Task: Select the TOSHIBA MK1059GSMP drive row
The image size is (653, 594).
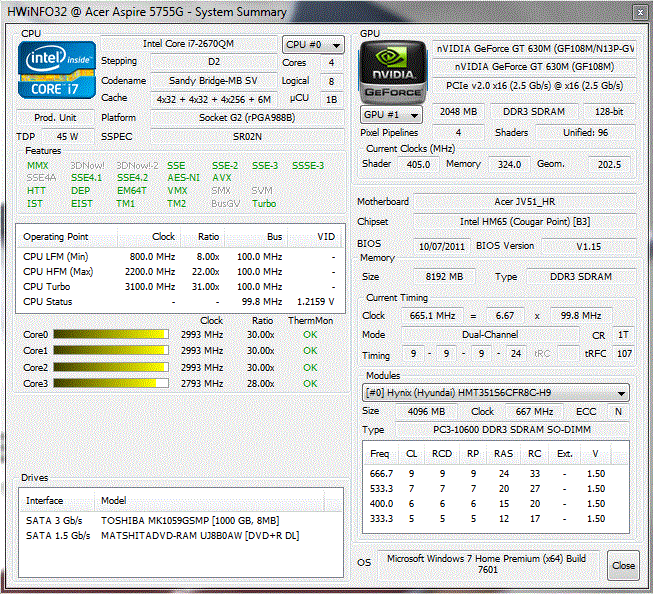Action: coord(180,521)
